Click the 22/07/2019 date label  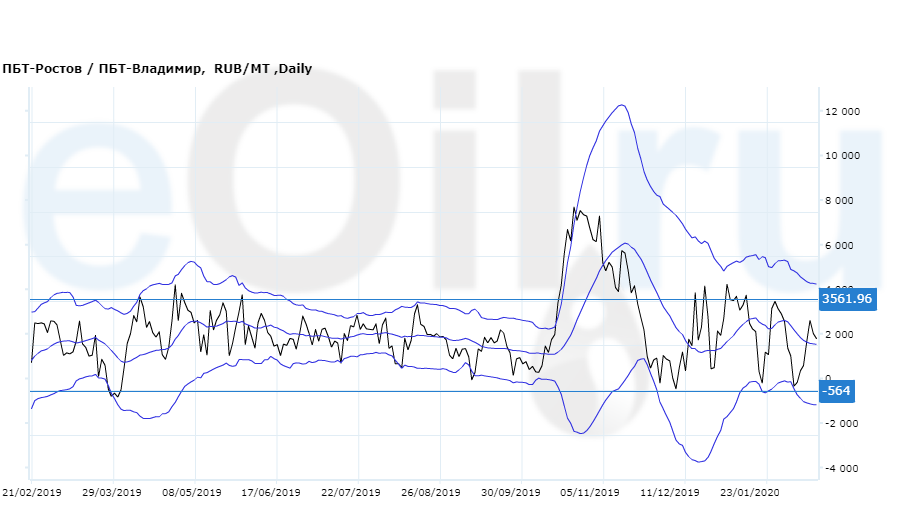[x=351, y=493]
